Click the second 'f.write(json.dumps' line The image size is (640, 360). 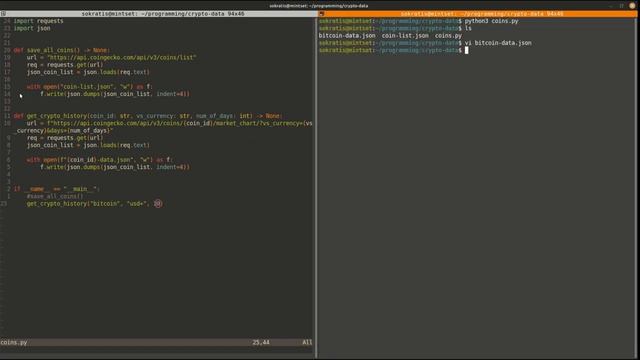coord(115,167)
